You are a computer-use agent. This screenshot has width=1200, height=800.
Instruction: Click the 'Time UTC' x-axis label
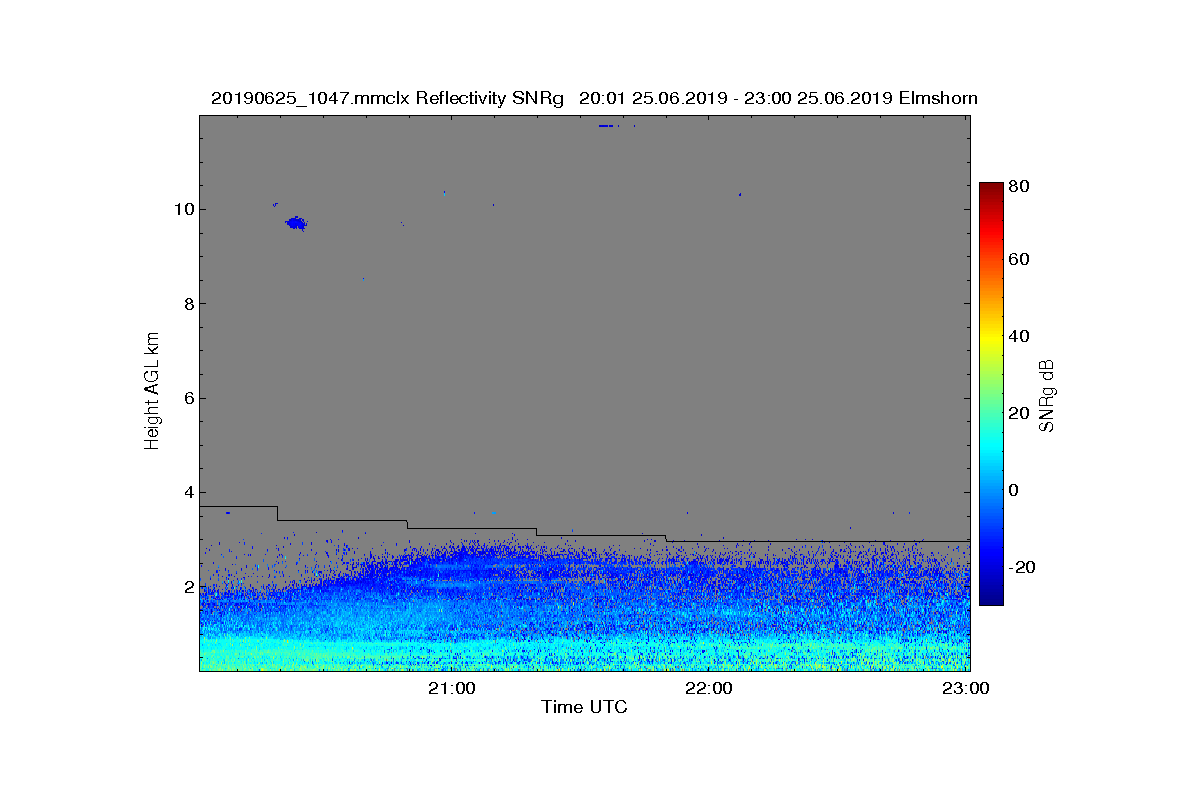584,707
